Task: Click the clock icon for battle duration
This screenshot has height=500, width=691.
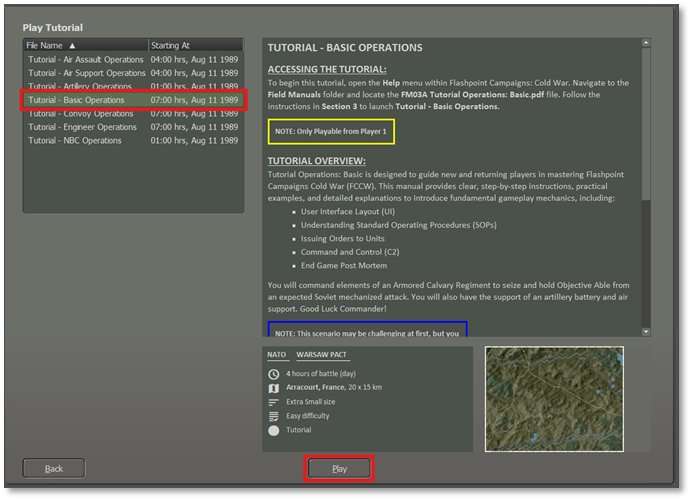Action: [274, 374]
